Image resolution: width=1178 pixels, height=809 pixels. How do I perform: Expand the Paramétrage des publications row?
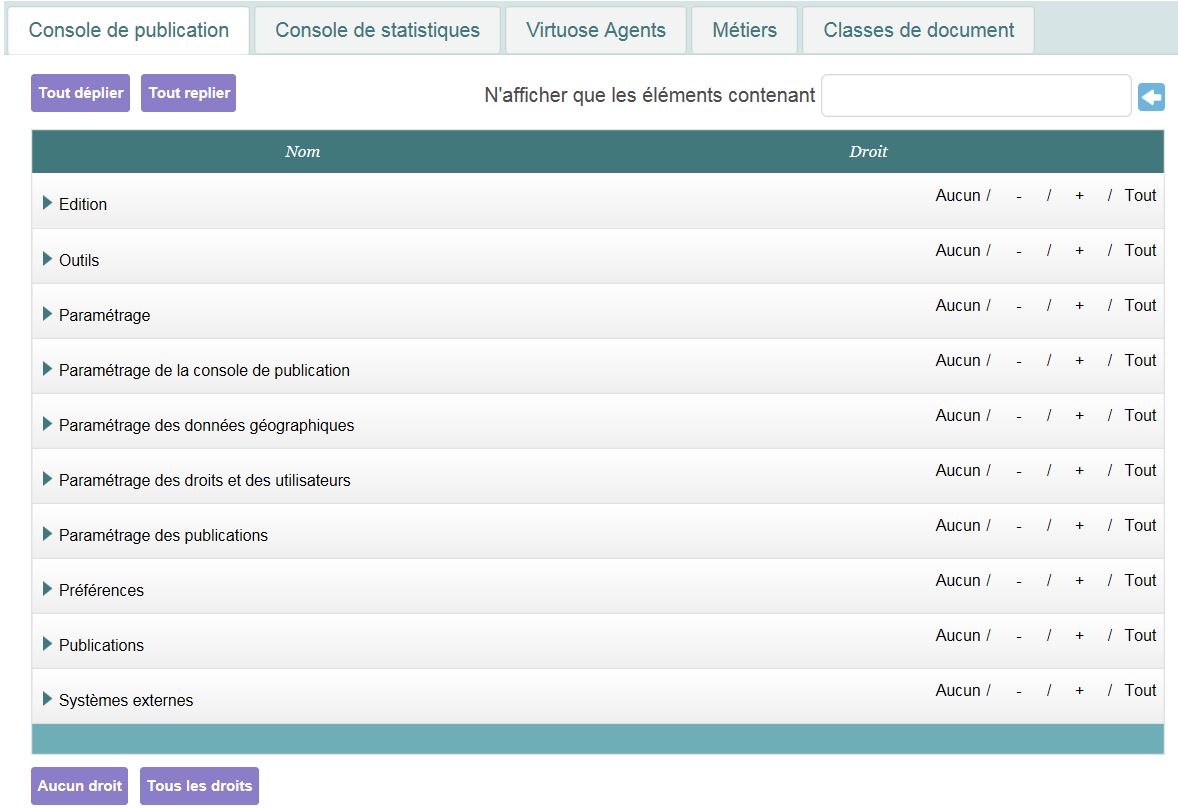coord(47,534)
